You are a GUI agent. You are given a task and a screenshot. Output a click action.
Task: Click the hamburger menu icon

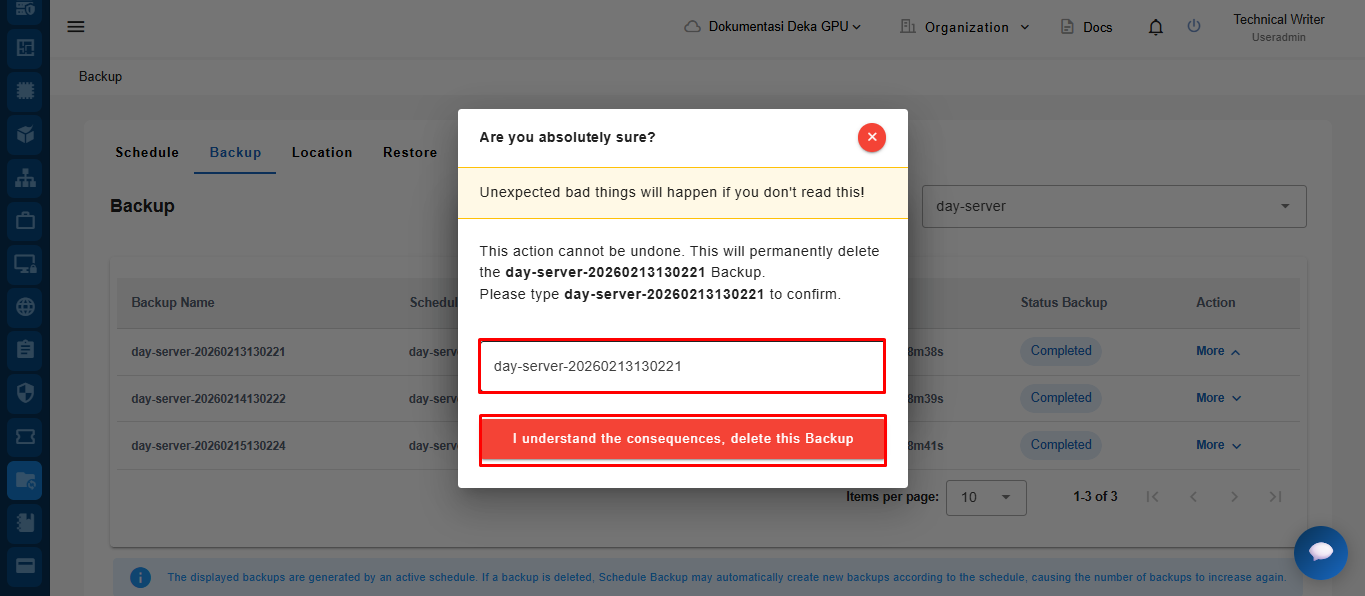(76, 27)
